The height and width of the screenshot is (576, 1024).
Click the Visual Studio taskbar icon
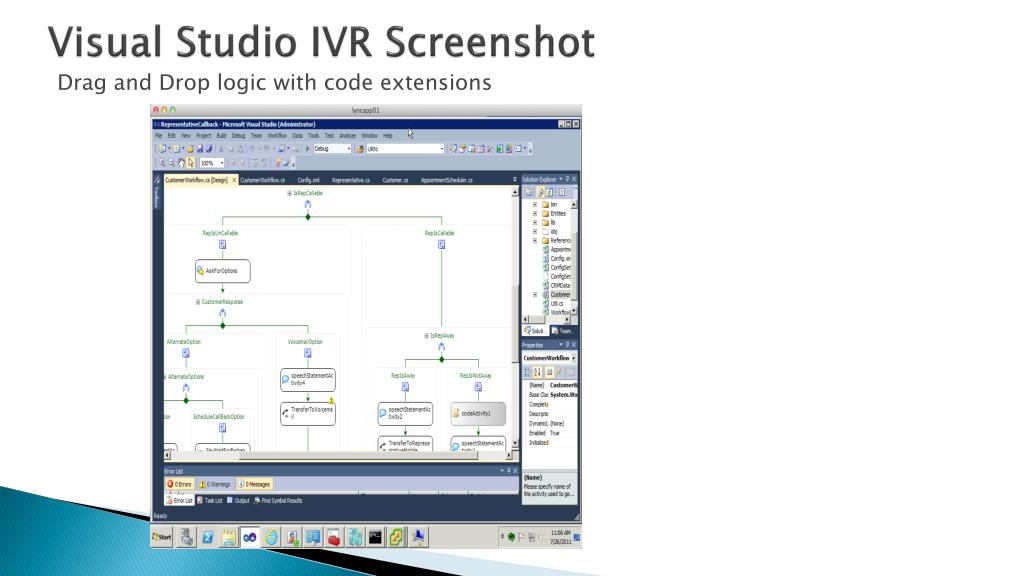coord(249,537)
